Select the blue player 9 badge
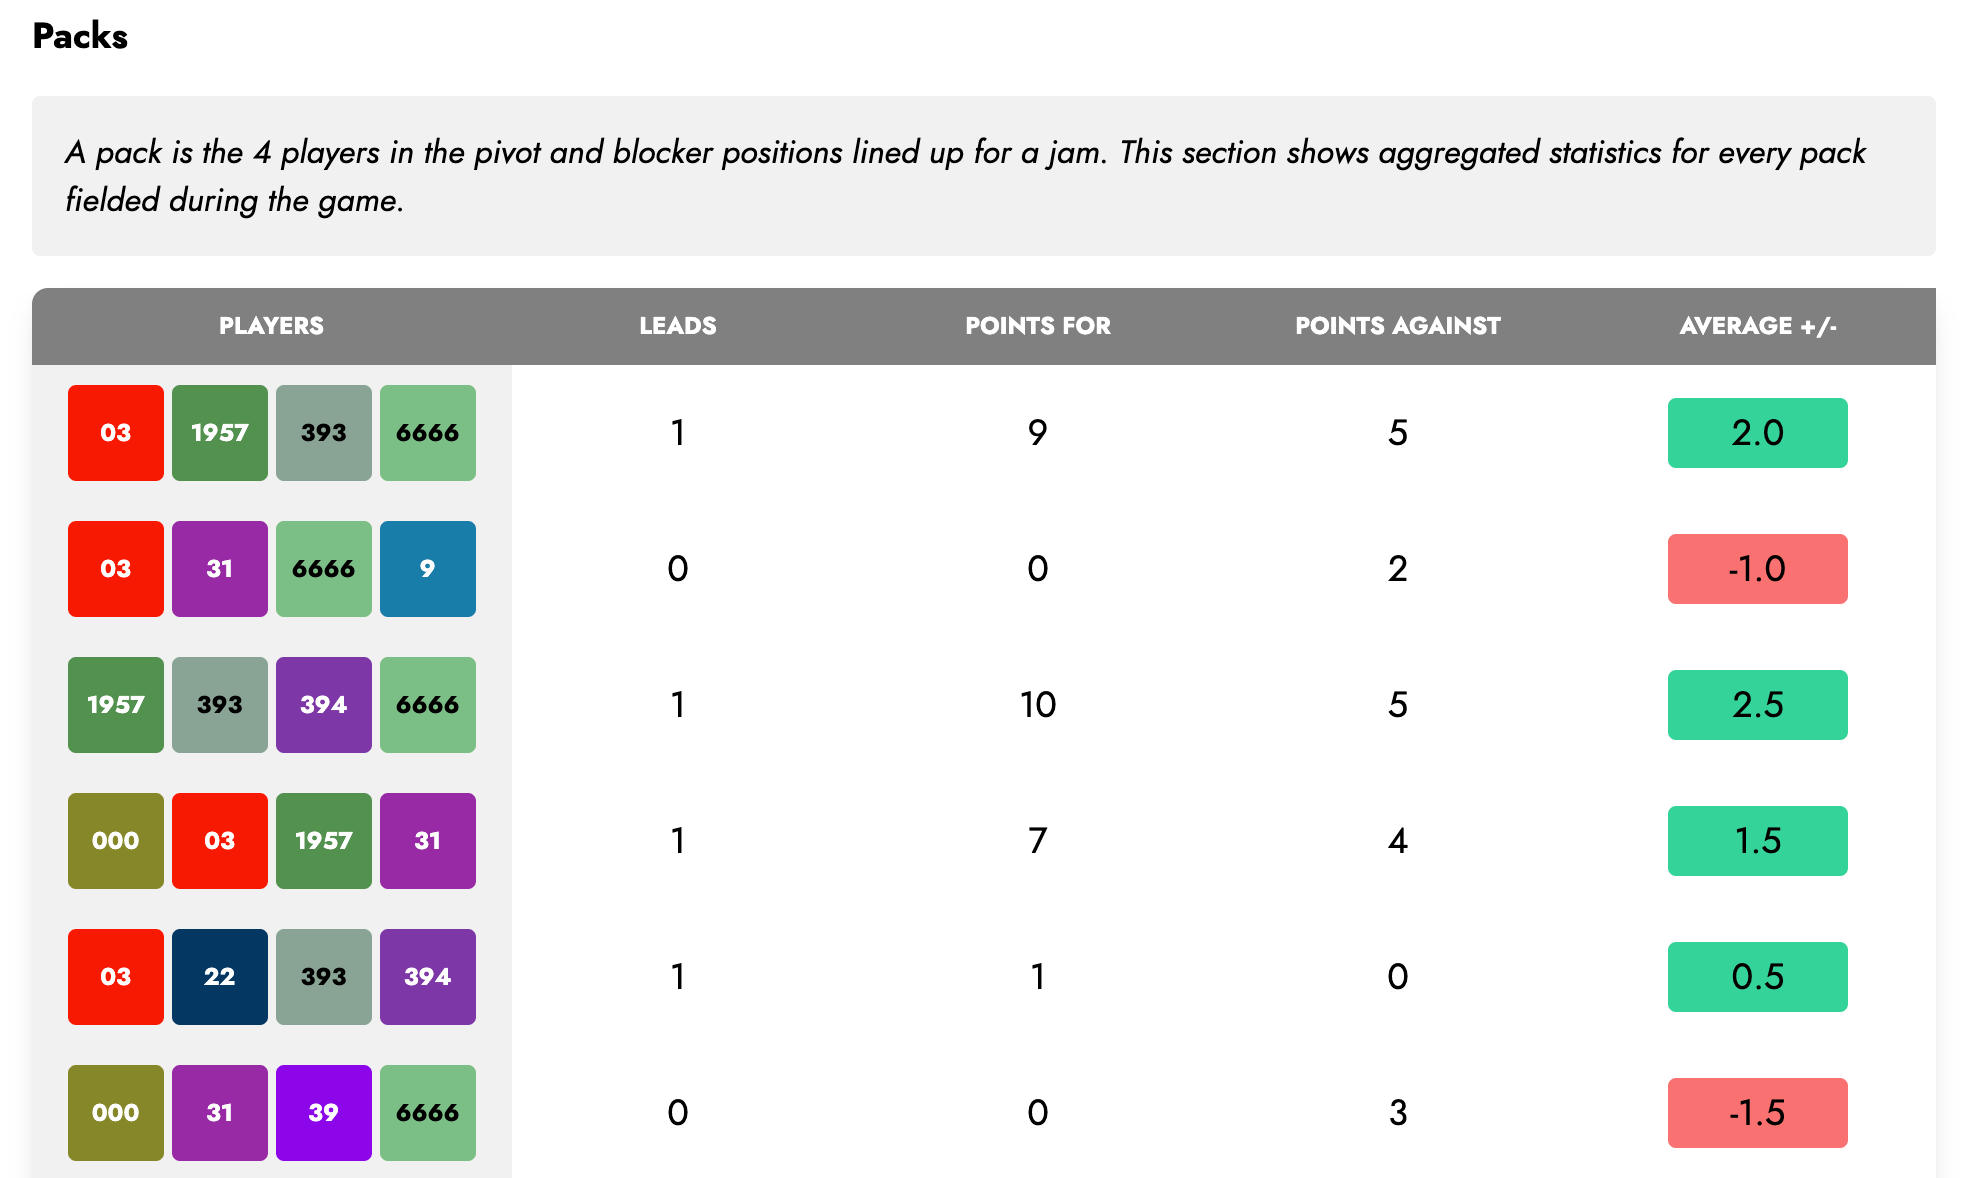This screenshot has width=1964, height=1178. [x=428, y=569]
